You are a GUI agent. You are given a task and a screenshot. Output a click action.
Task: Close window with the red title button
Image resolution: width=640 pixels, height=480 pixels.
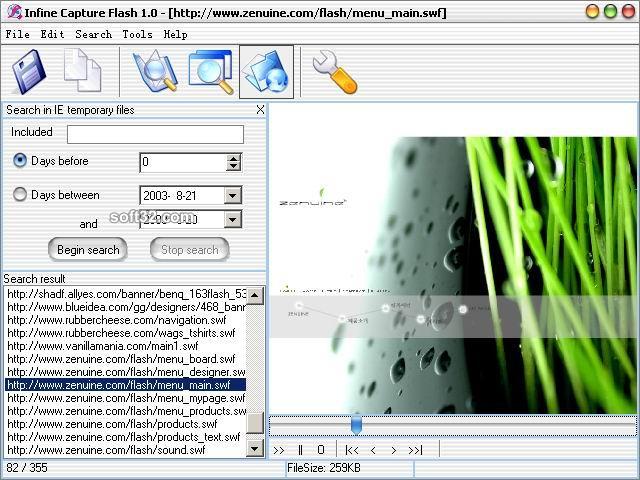point(628,11)
